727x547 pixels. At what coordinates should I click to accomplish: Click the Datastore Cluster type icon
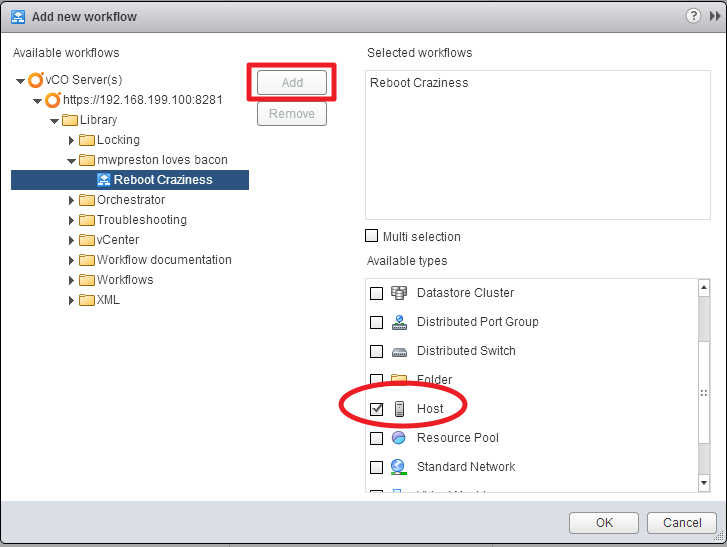(399, 293)
